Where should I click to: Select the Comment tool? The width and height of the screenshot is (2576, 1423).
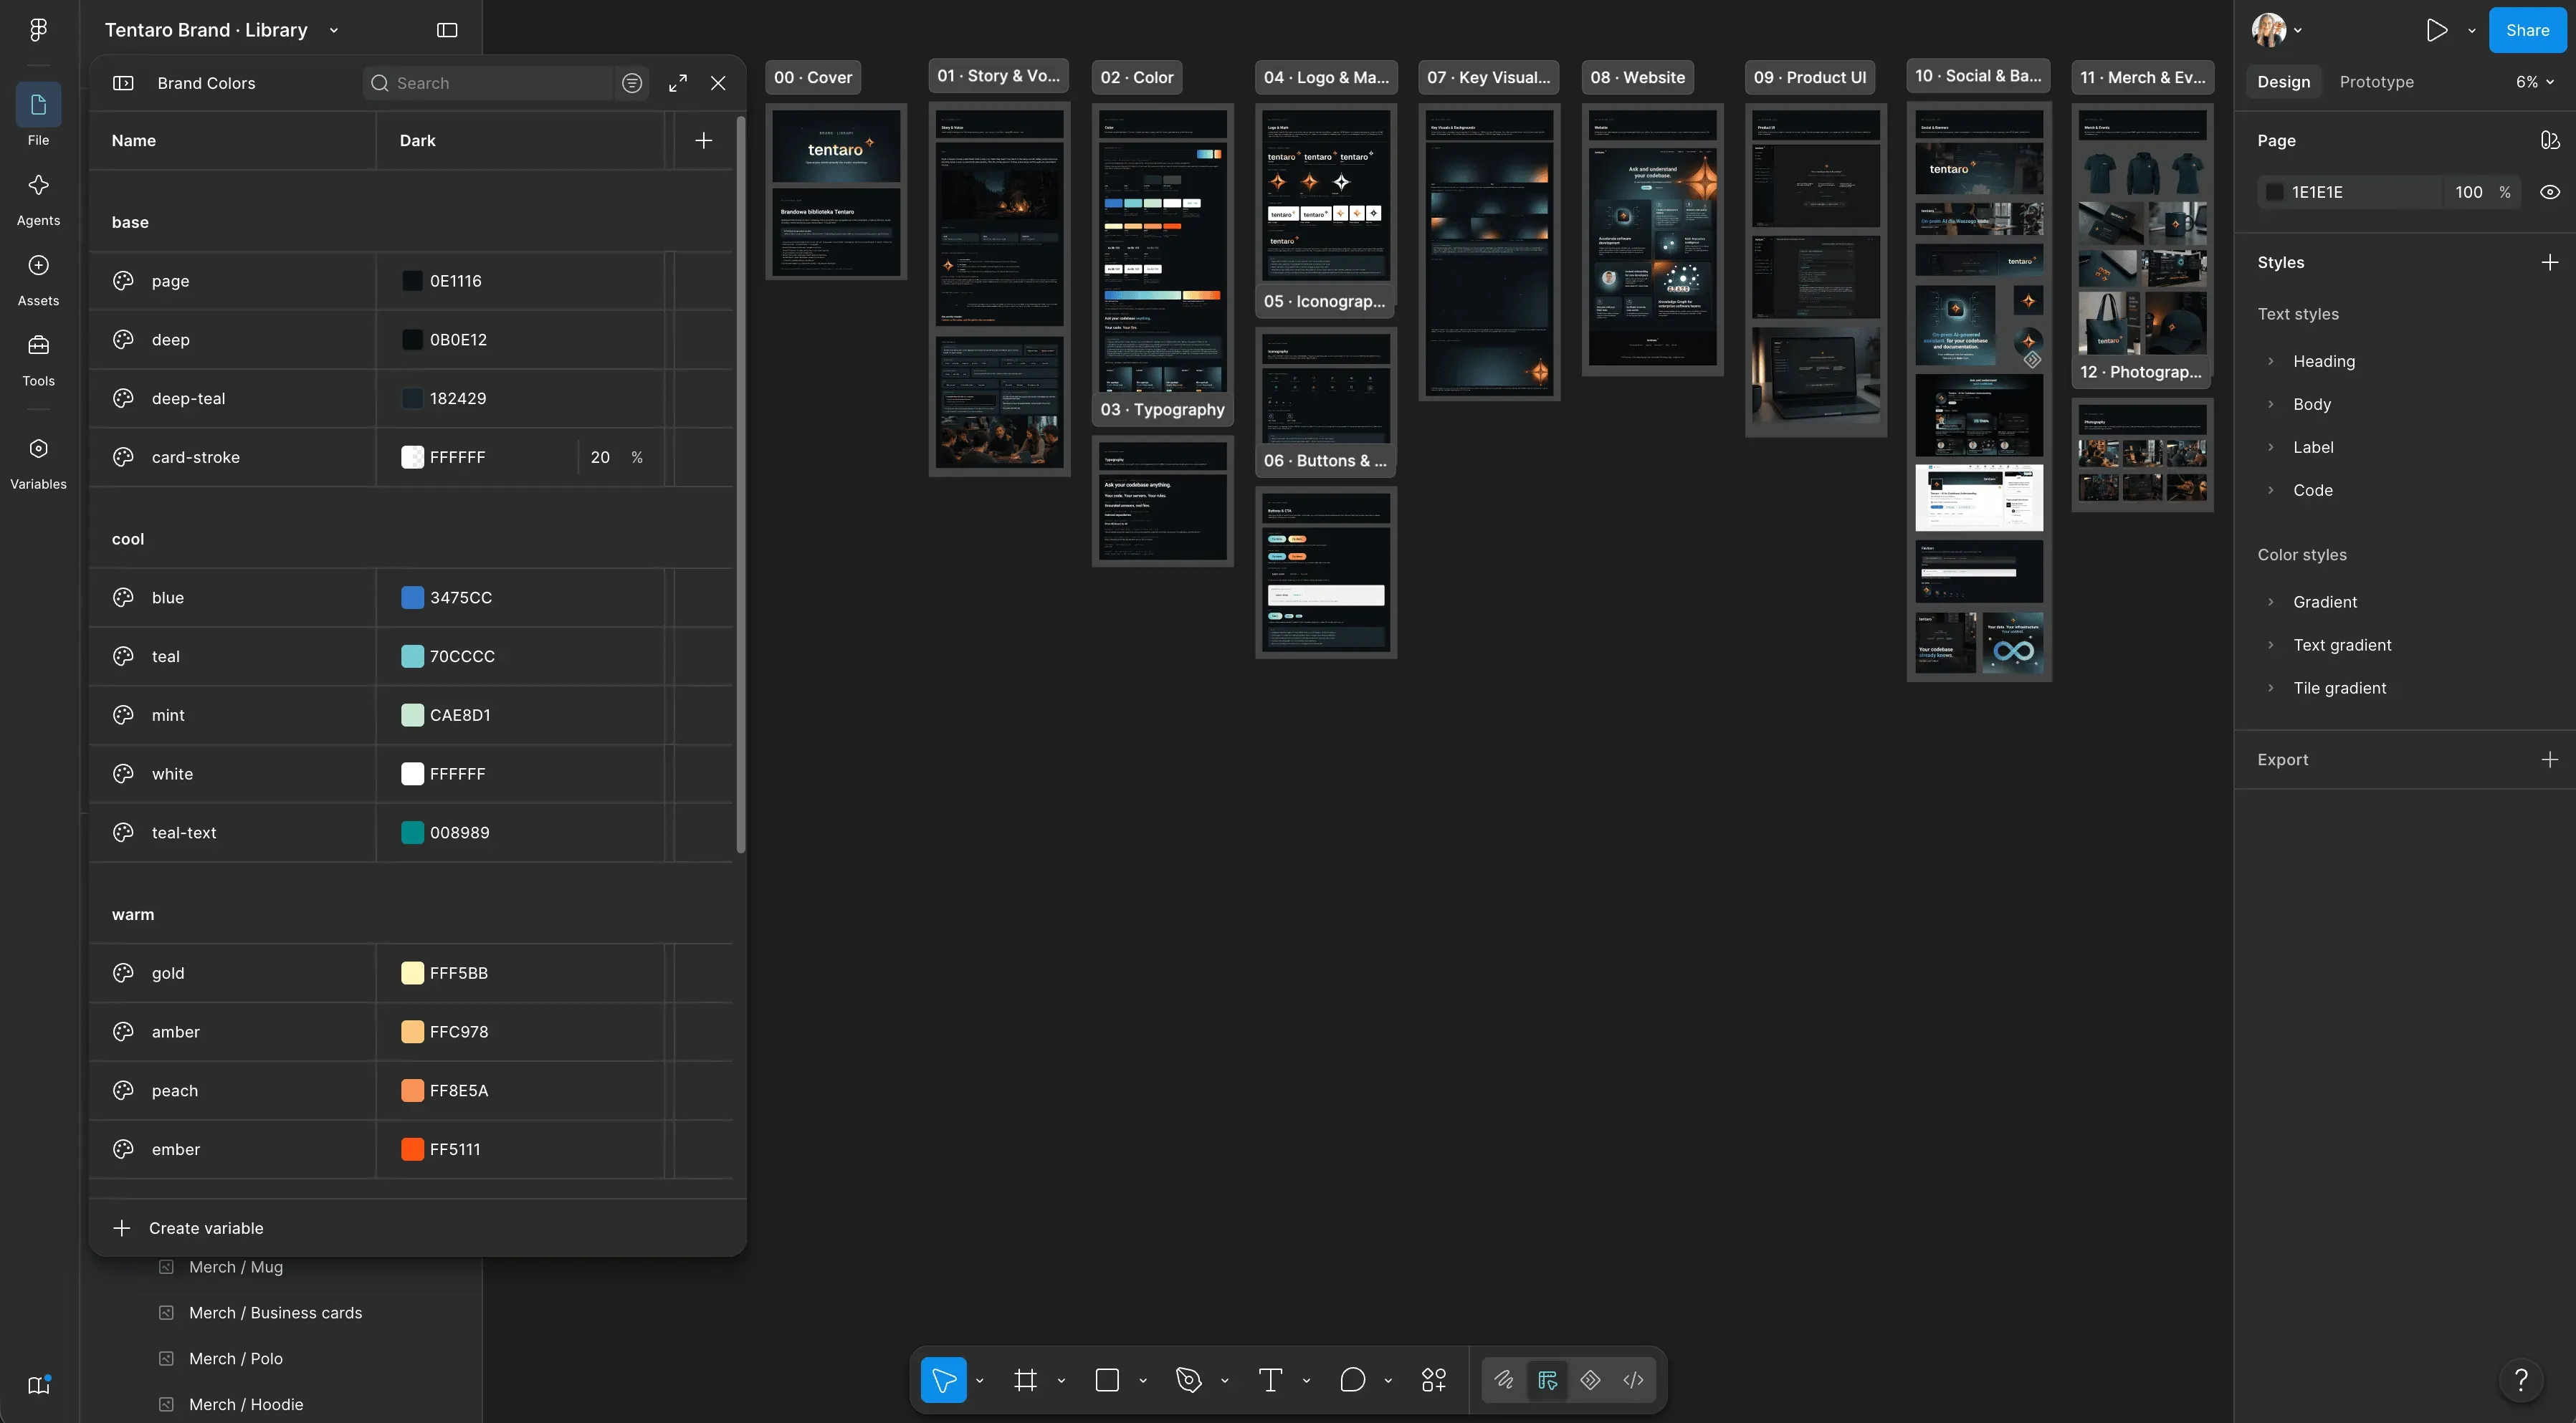(1352, 1380)
